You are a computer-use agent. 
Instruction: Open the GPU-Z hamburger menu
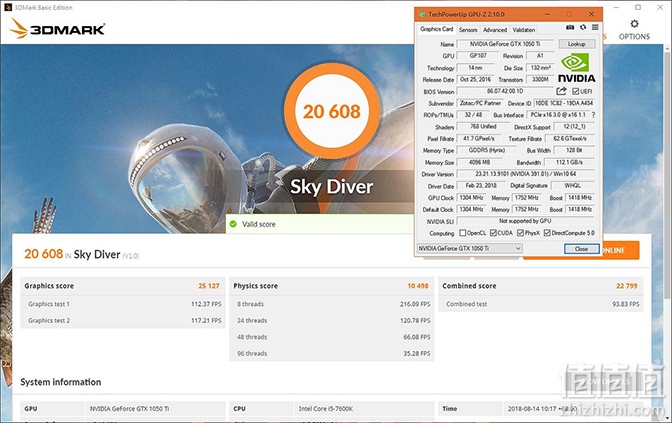click(x=595, y=27)
